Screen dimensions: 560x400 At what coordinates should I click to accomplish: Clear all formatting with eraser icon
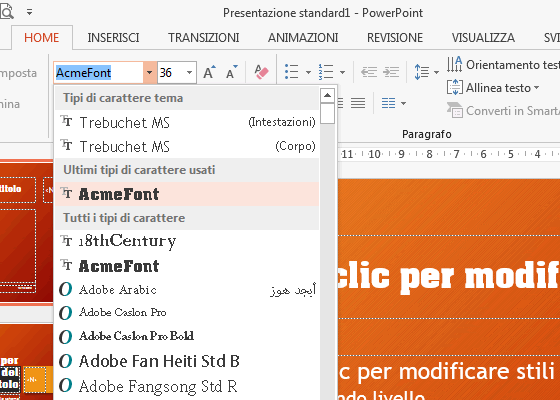(x=261, y=72)
